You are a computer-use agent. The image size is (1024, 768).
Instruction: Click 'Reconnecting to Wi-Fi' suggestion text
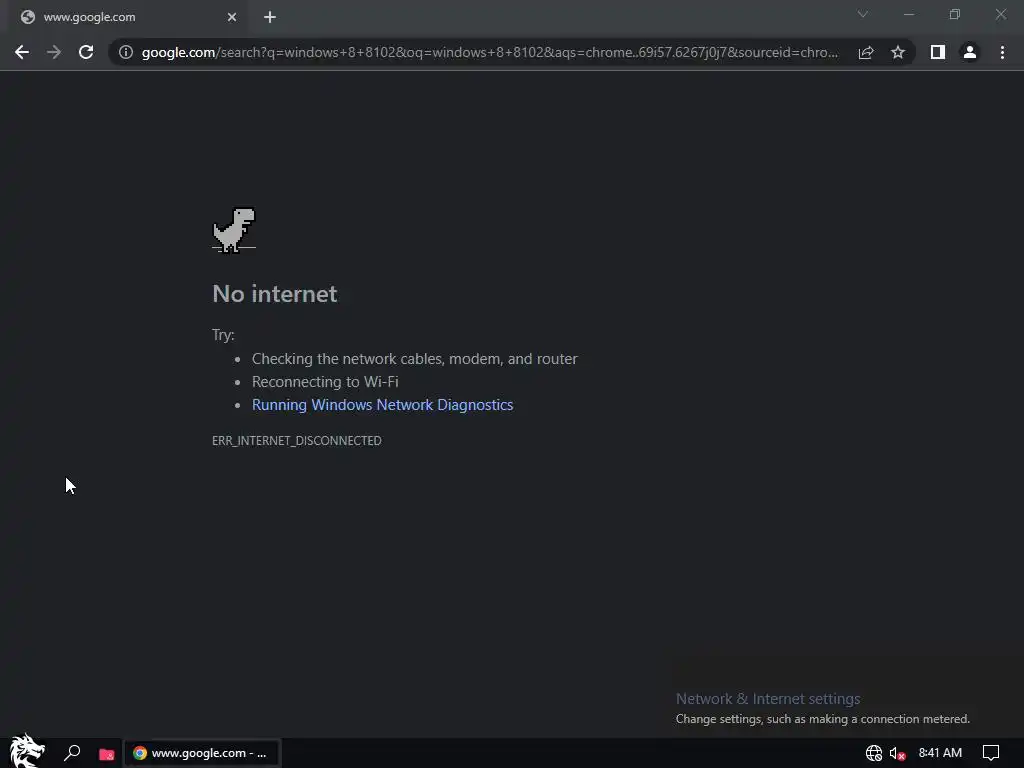point(325,381)
